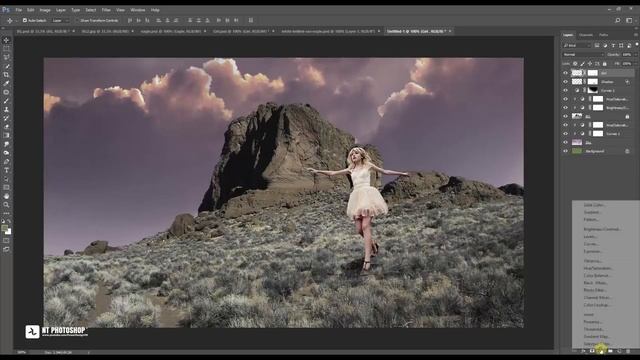Click the Opacity value field
The image size is (640, 360).
pos(626,55)
